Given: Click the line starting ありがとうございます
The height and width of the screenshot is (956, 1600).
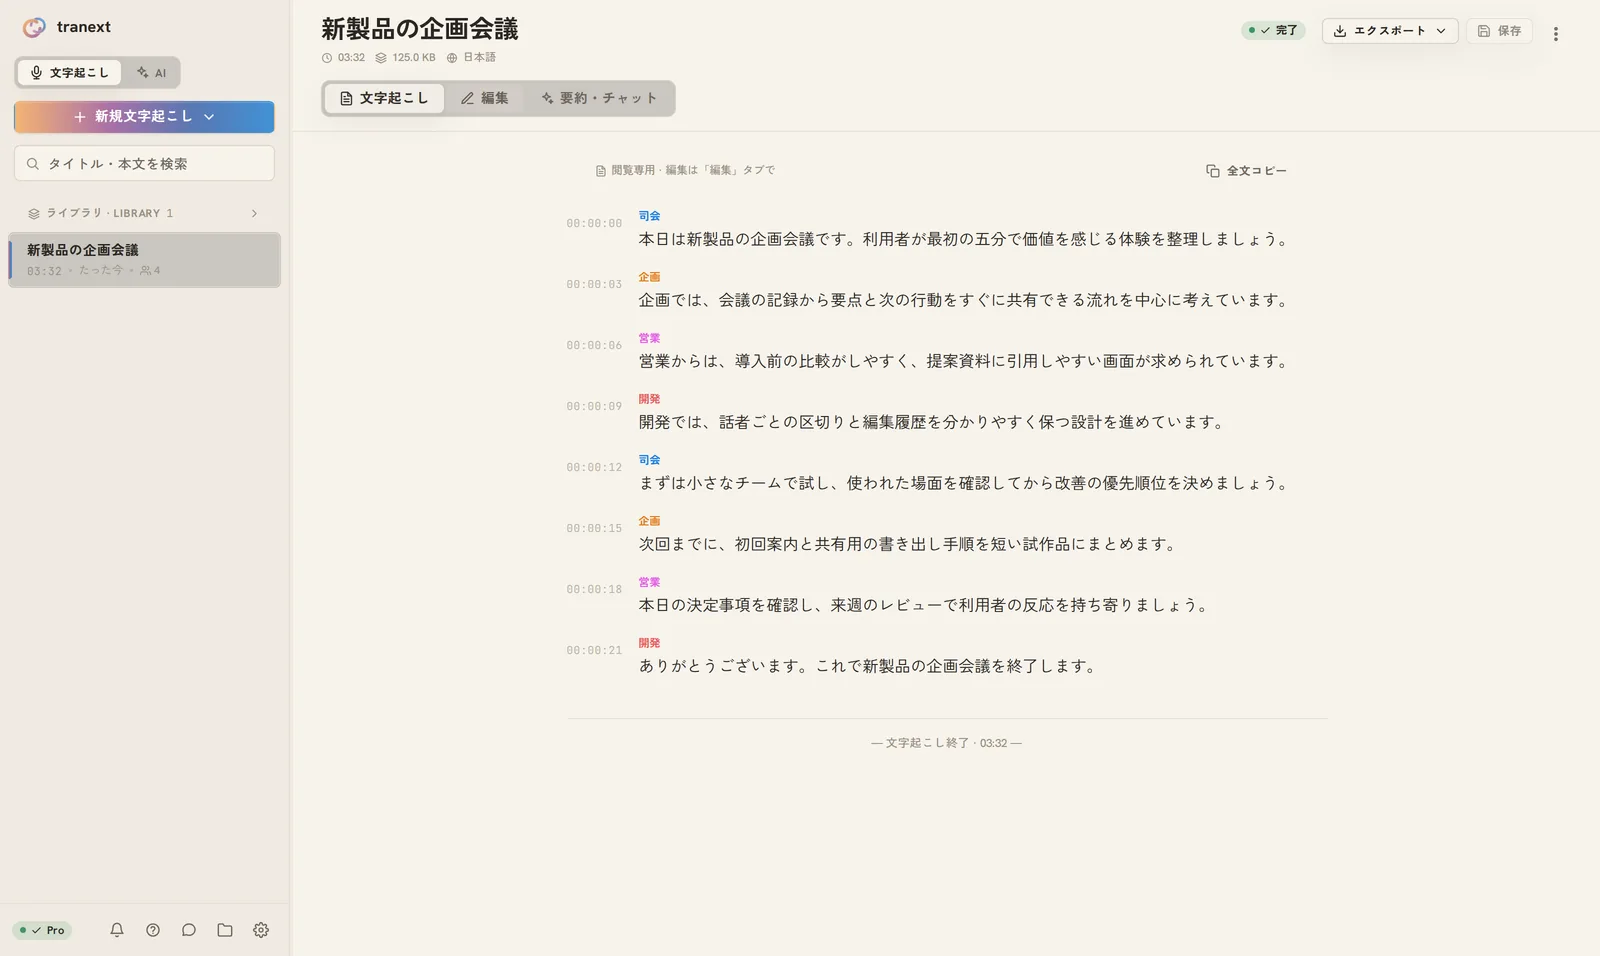Looking at the screenshot, I should 870,666.
